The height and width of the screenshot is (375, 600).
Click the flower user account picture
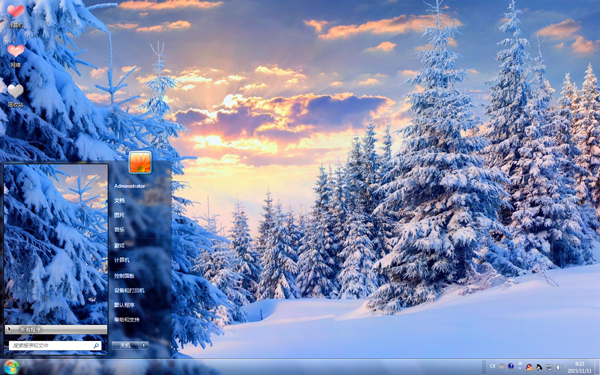coord(140,162)
